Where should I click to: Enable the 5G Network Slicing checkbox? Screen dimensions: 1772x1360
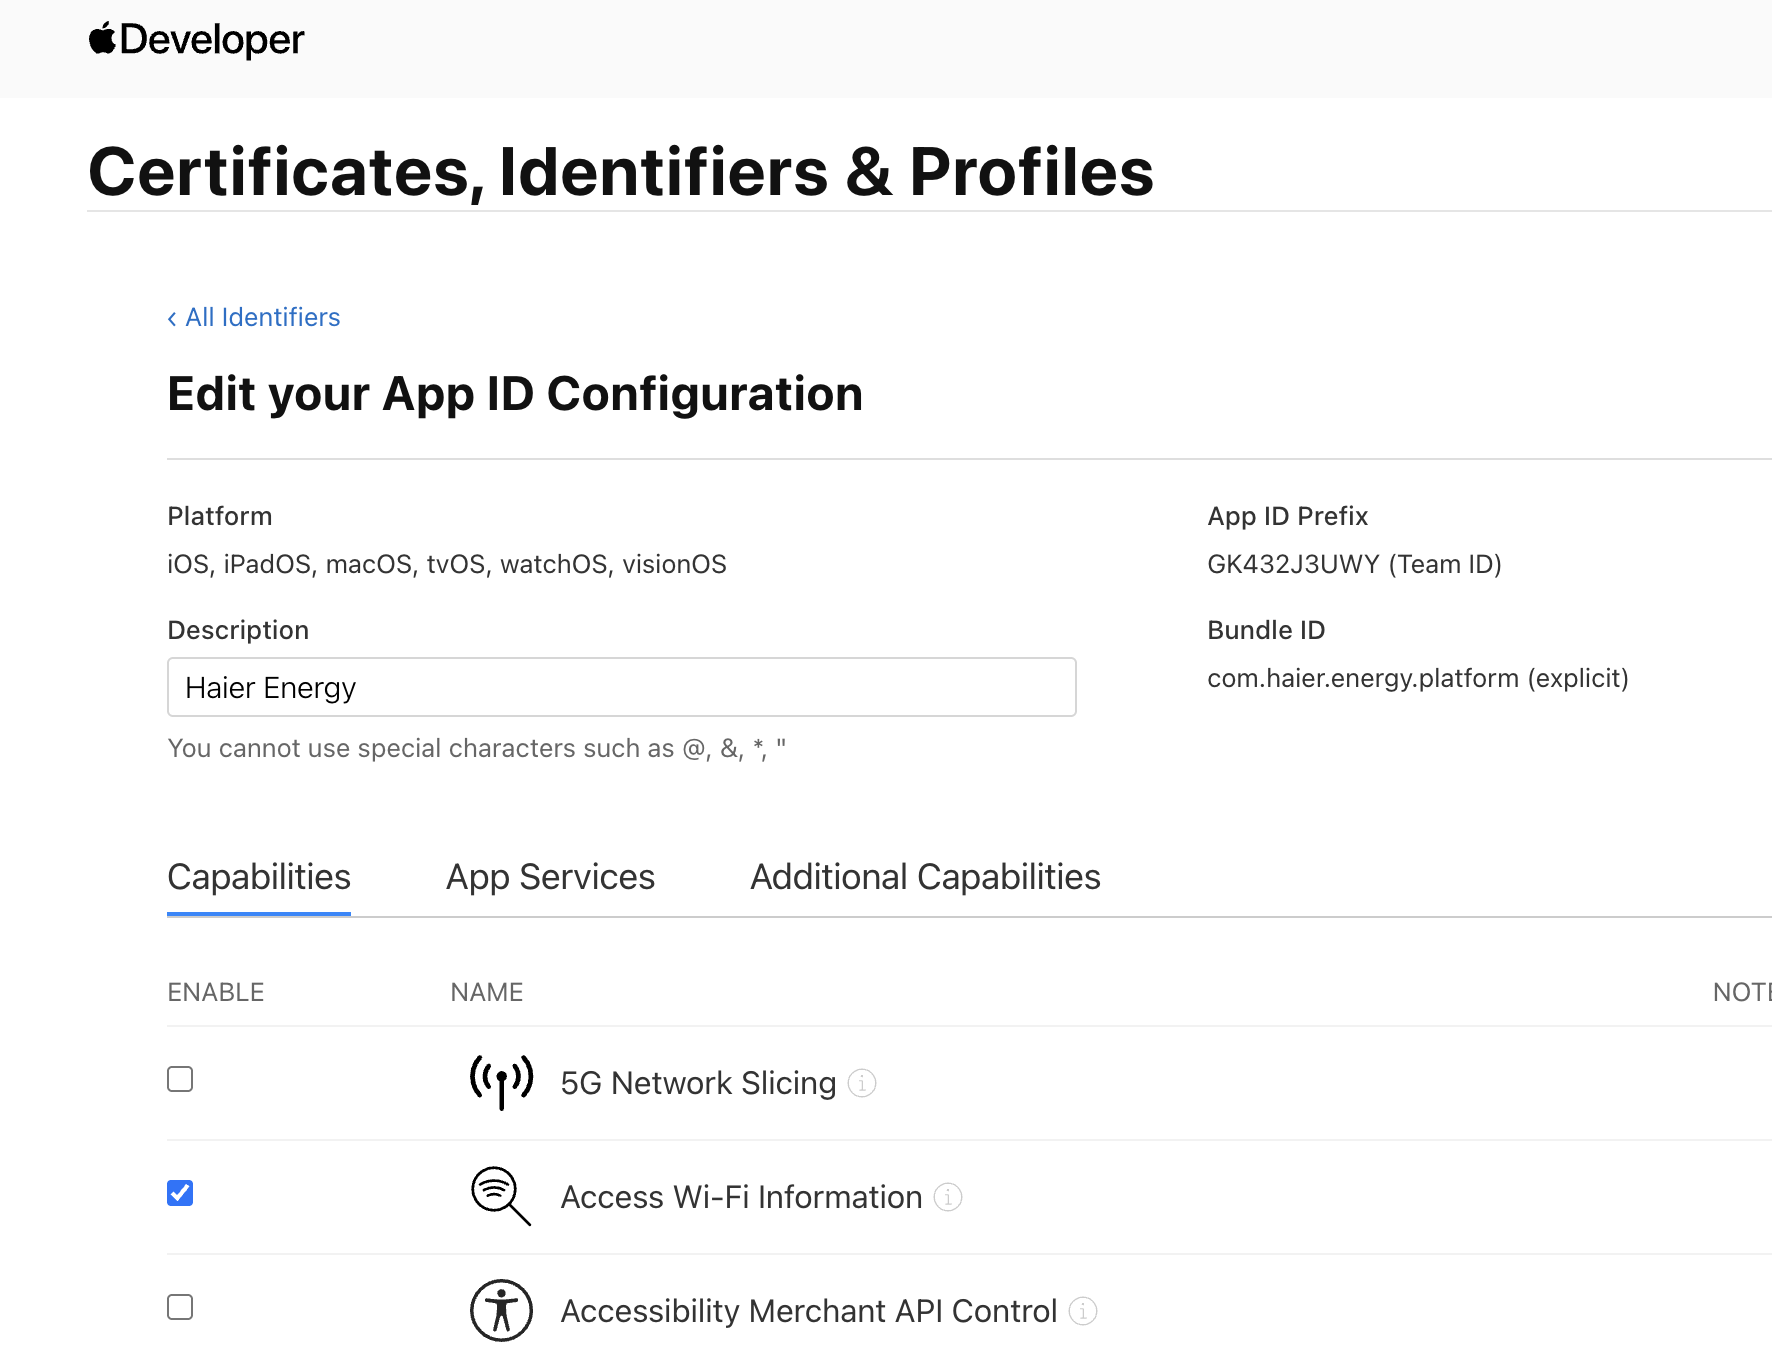[x=180, y=1079]
